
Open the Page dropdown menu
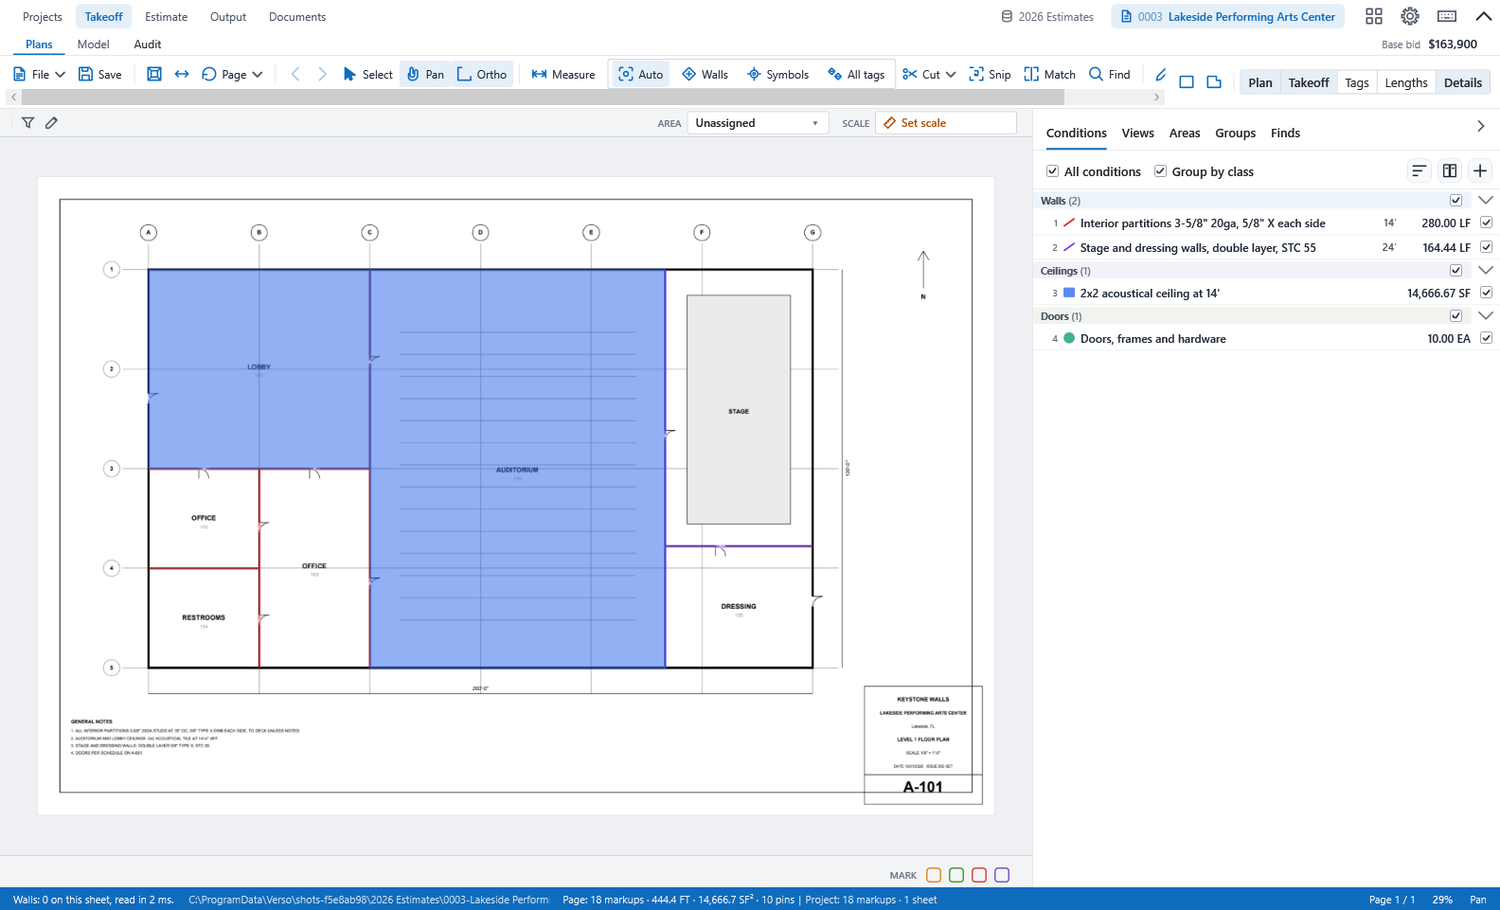[x=233, y=74]
